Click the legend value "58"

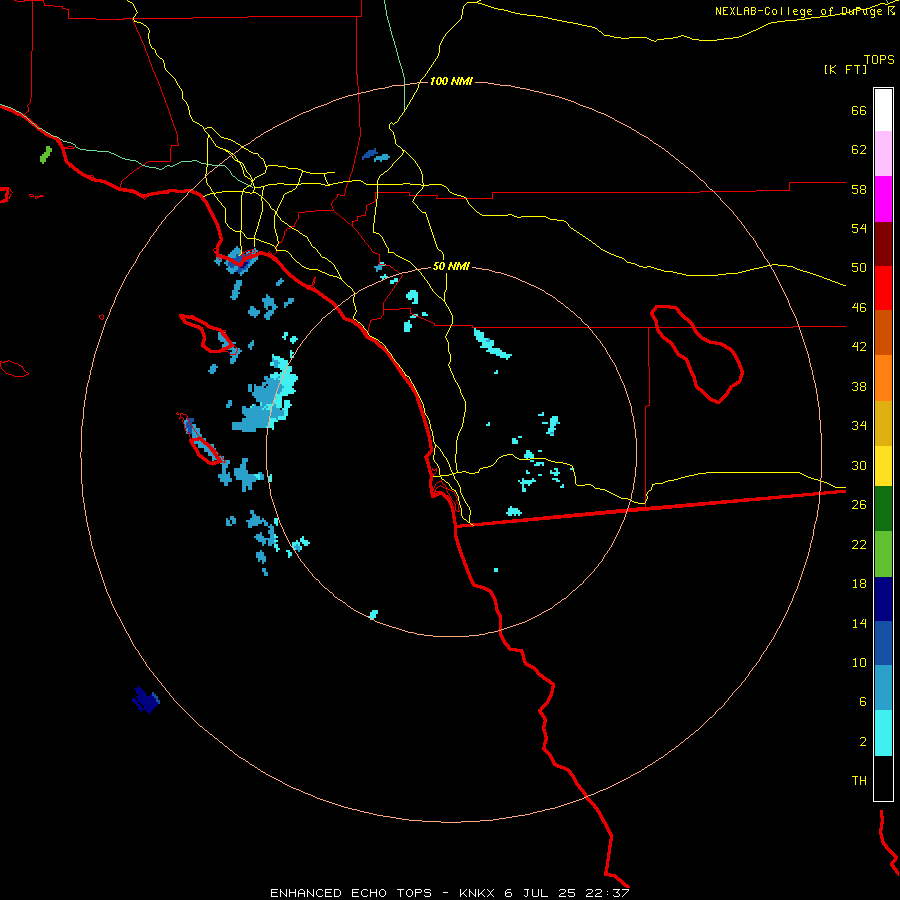click(859, 189)
